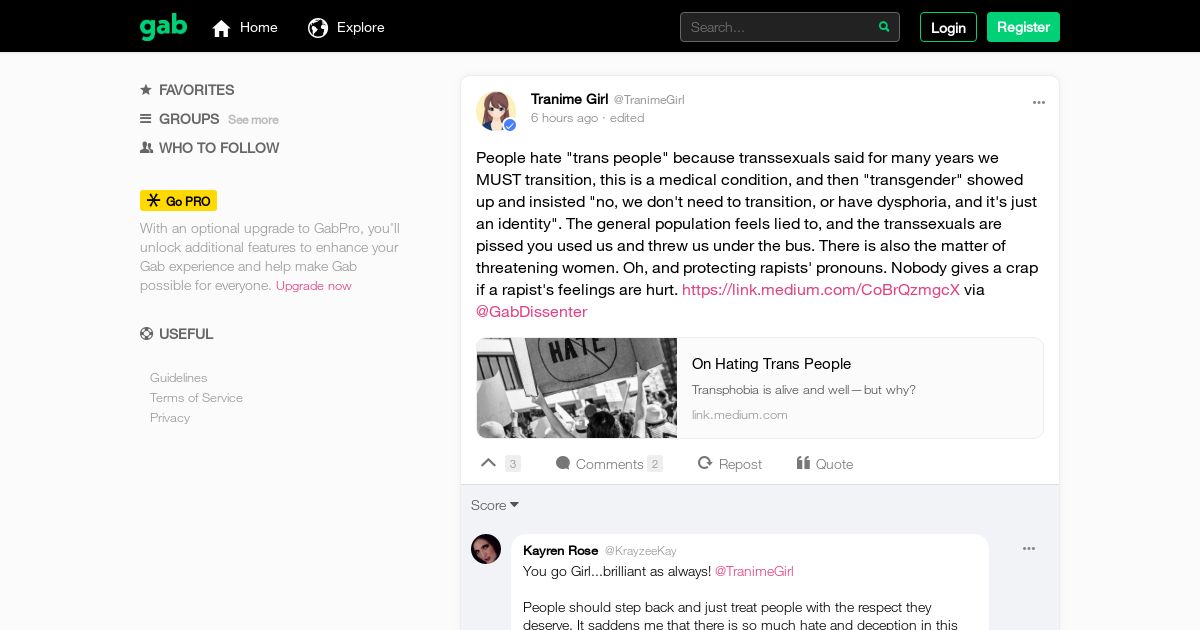This screenshot has height=630, width=1200.
Task: Upvote the Tranime Girl post
Action: click(x=488, y=463)
